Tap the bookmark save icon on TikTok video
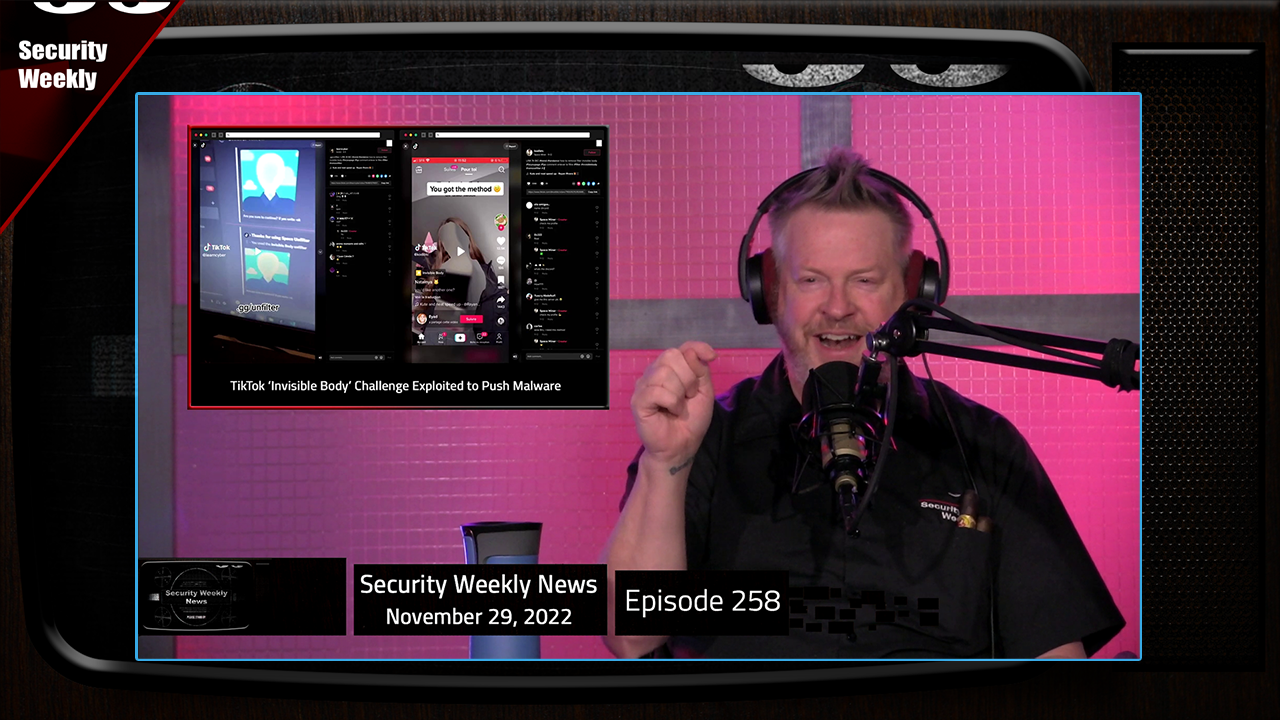Screen dimensions: 1280x720 point(501,280)
